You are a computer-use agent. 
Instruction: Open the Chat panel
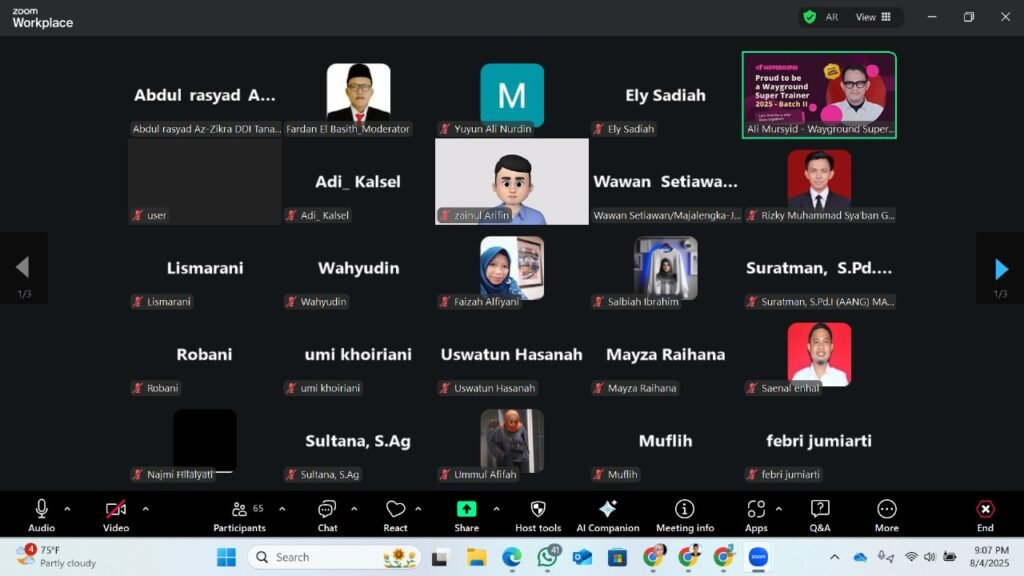point(327,516)
